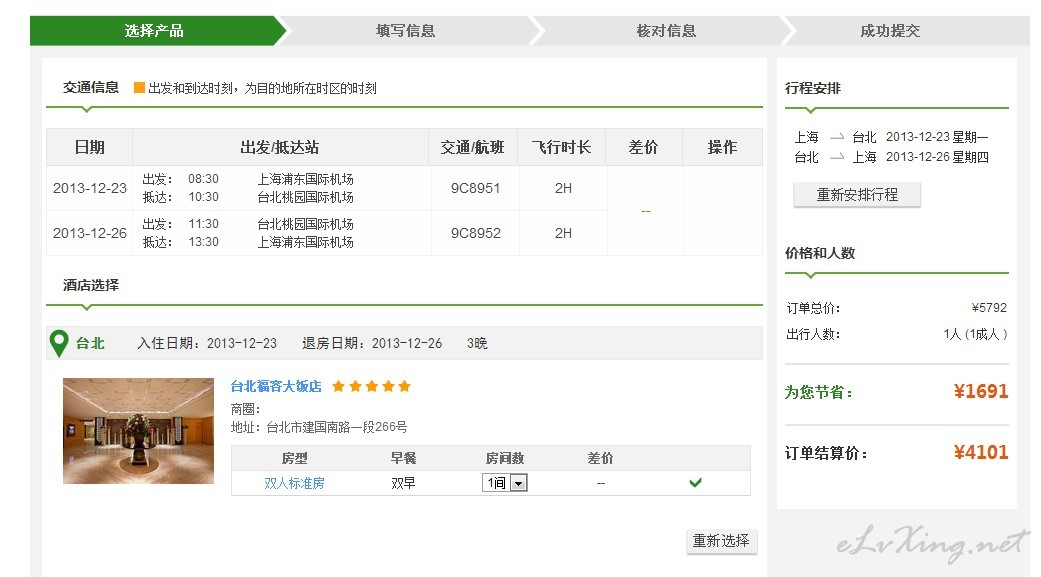Click itinerary line 2013-12-23 星期一

[x=937, y=137]
